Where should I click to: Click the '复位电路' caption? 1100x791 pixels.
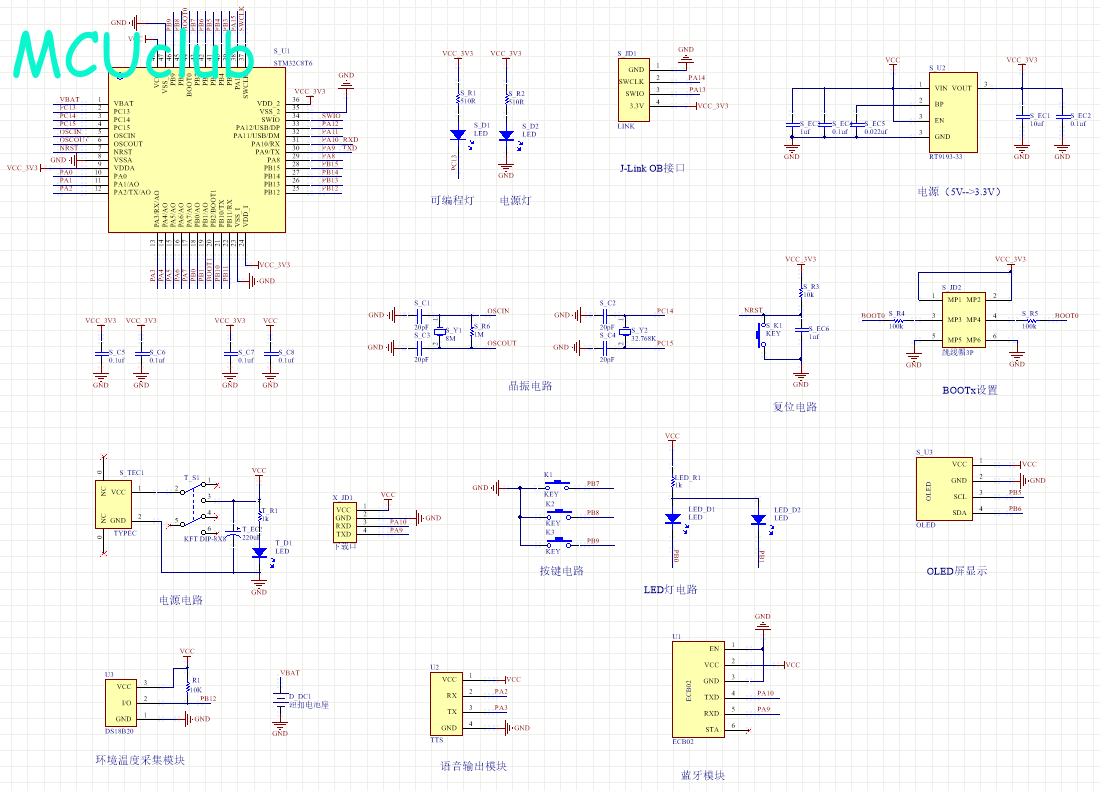coord(795,407)
